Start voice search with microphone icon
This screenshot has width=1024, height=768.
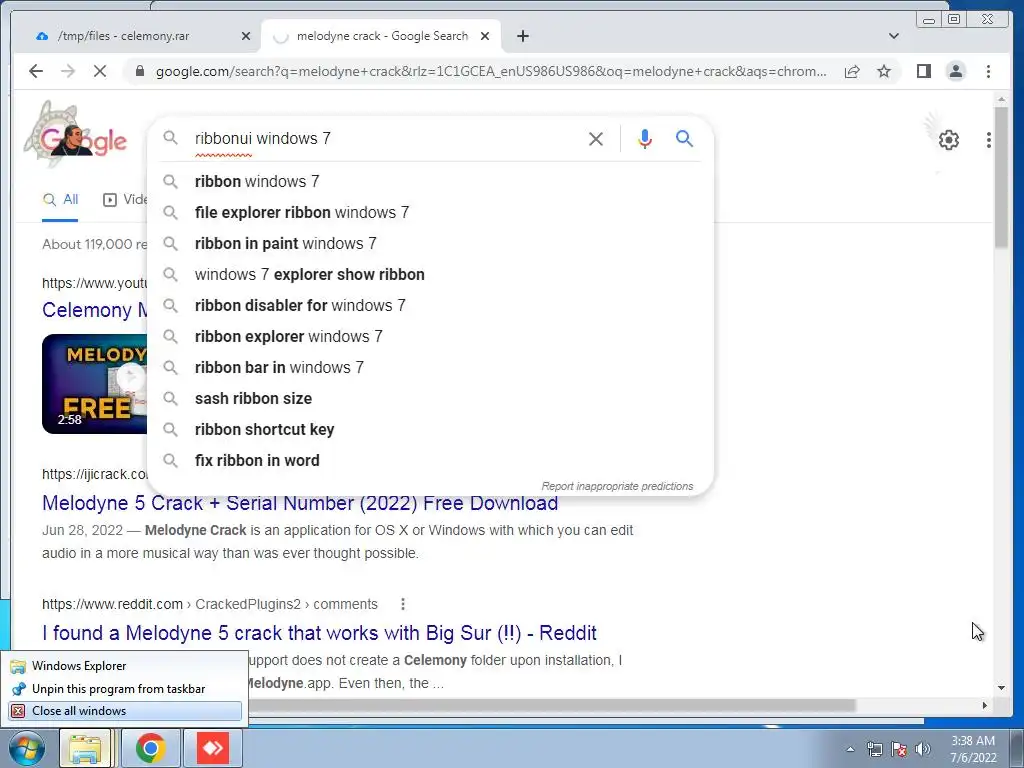[x=645, y=138]
